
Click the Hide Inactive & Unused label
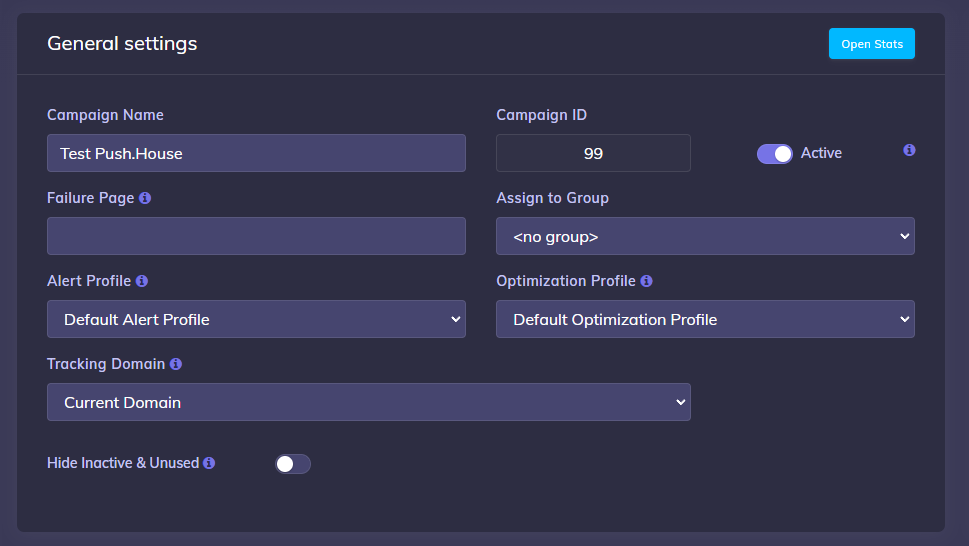(123, 463)
